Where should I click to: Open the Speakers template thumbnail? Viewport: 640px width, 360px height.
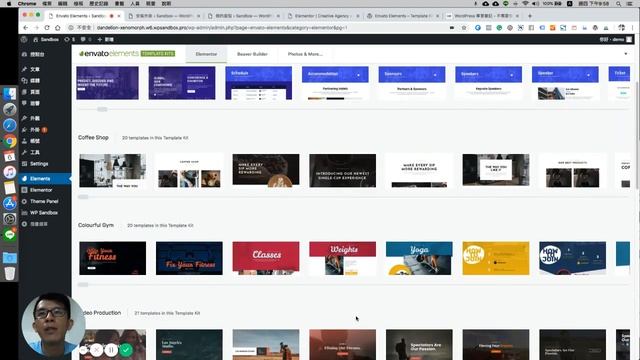[489, 83]
